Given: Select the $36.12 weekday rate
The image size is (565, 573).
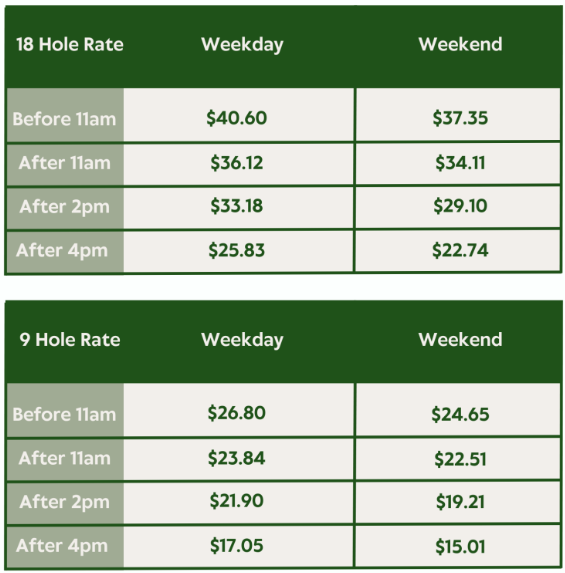Looking at the screenshot, I should tap(237, 163).
